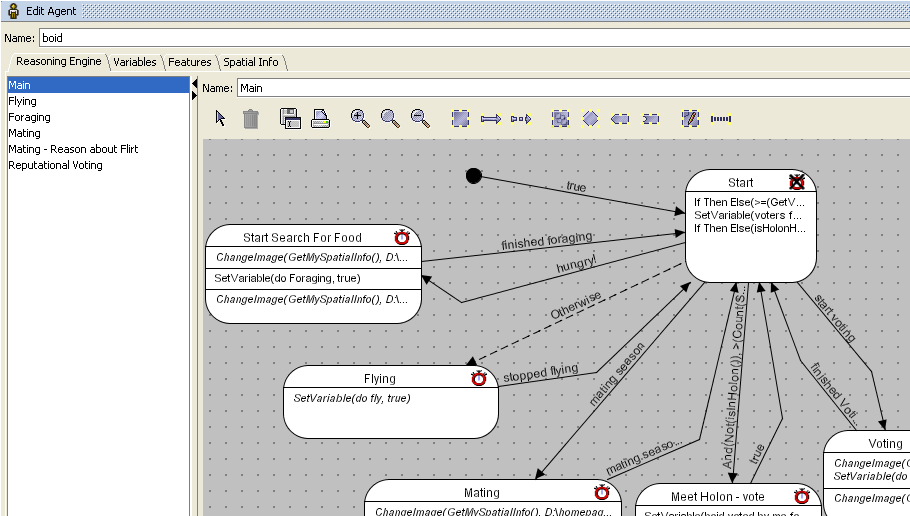Click the trash delete icon
This screenshot has width=910, height=516.
click(251, 119)
